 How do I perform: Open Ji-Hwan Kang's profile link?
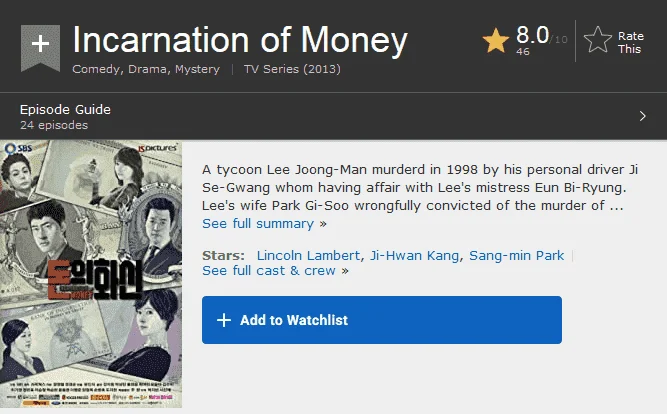click(414, 255)
